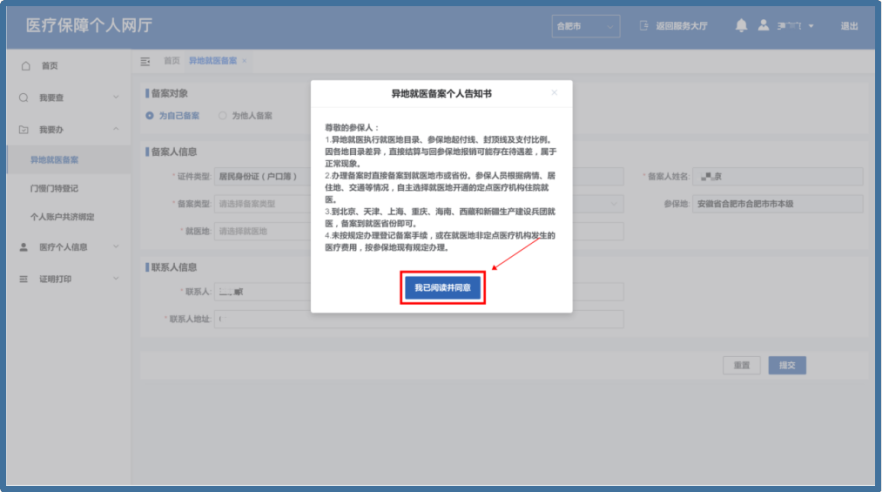This screenshot has height=492, width=882.
Task: Click the 证明打印 list icon
Action: (x=24, y=279)
